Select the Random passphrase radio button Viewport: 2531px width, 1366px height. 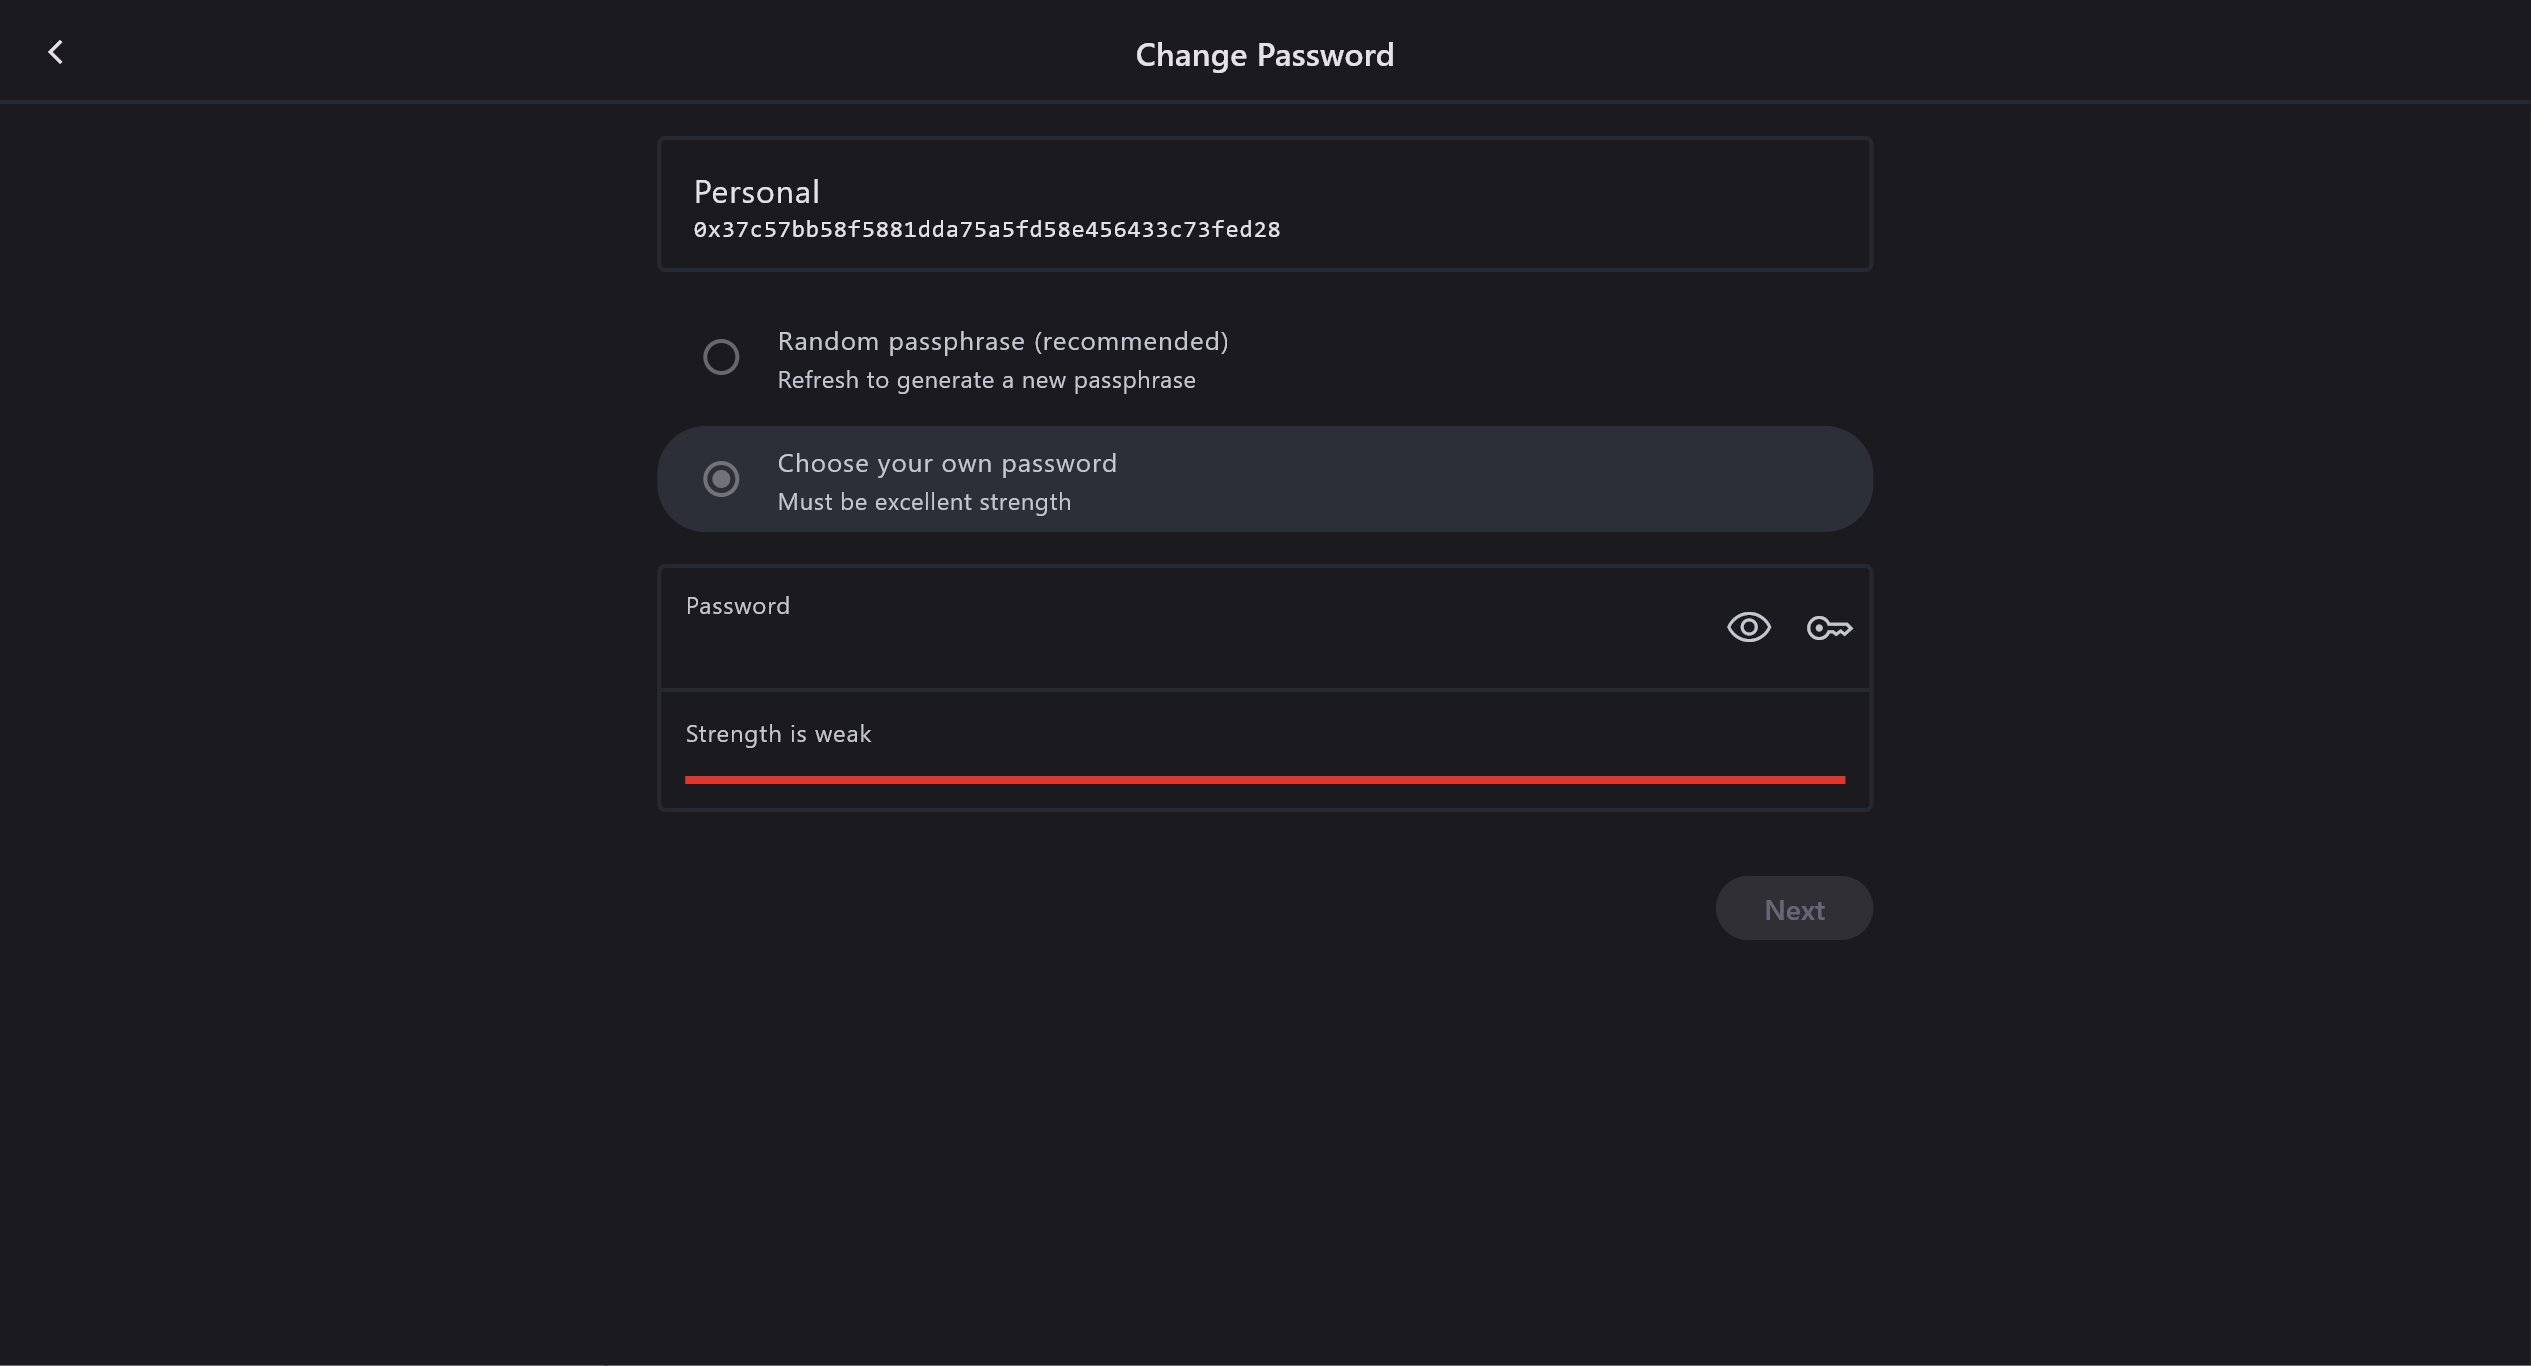(x=721, y=357)
